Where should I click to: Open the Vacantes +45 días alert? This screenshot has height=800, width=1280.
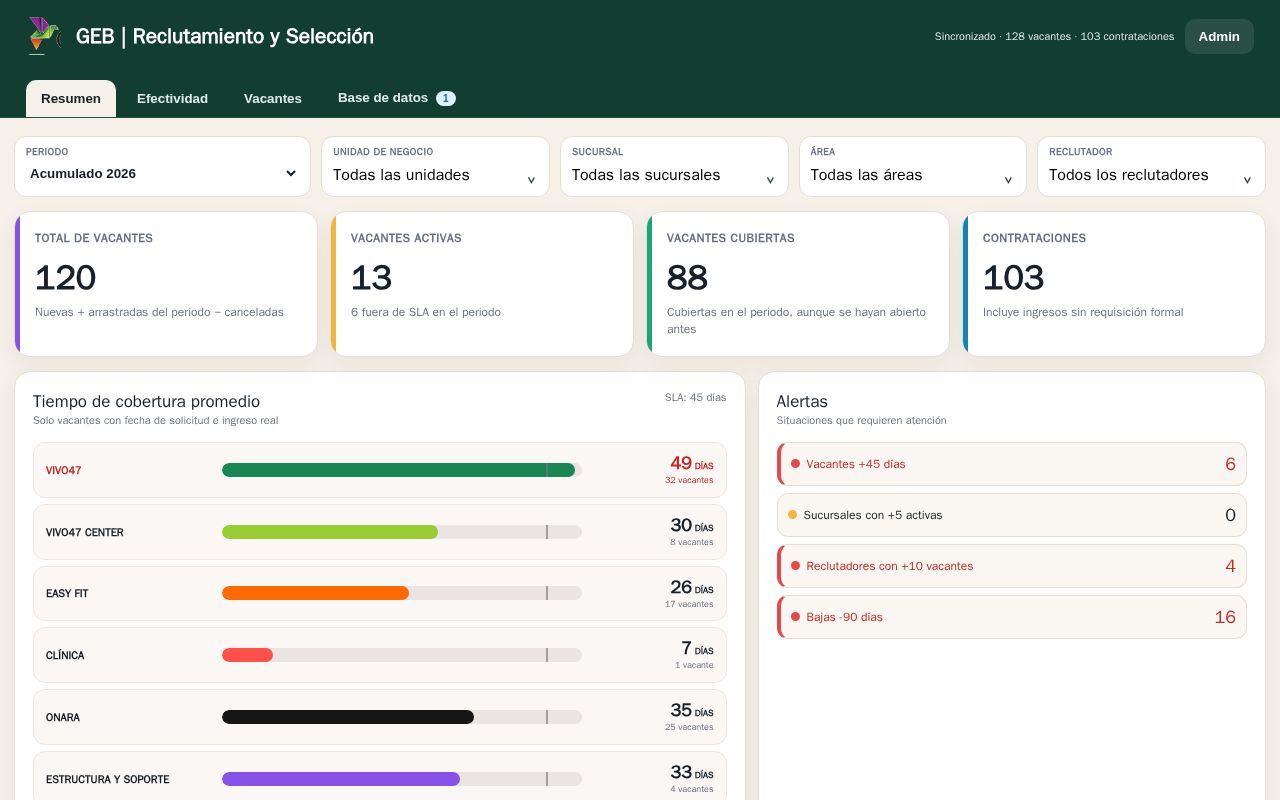pos(1012,464)
